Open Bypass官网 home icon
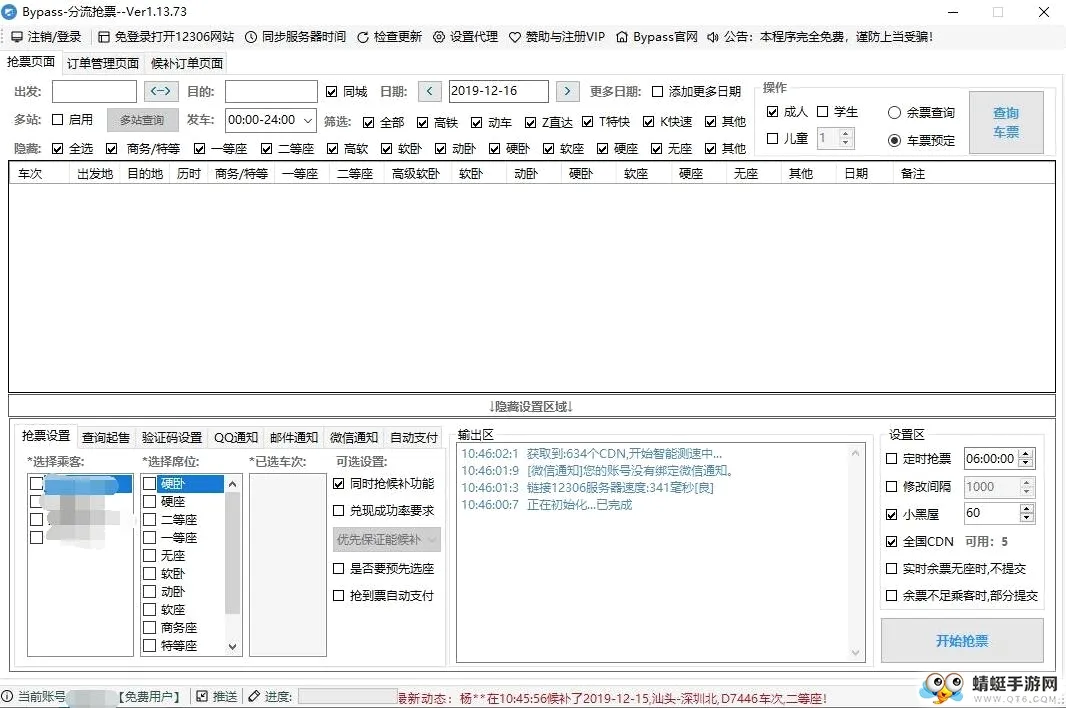Image resolution: width=1066 pixels, height=708 pixels. 622,37
